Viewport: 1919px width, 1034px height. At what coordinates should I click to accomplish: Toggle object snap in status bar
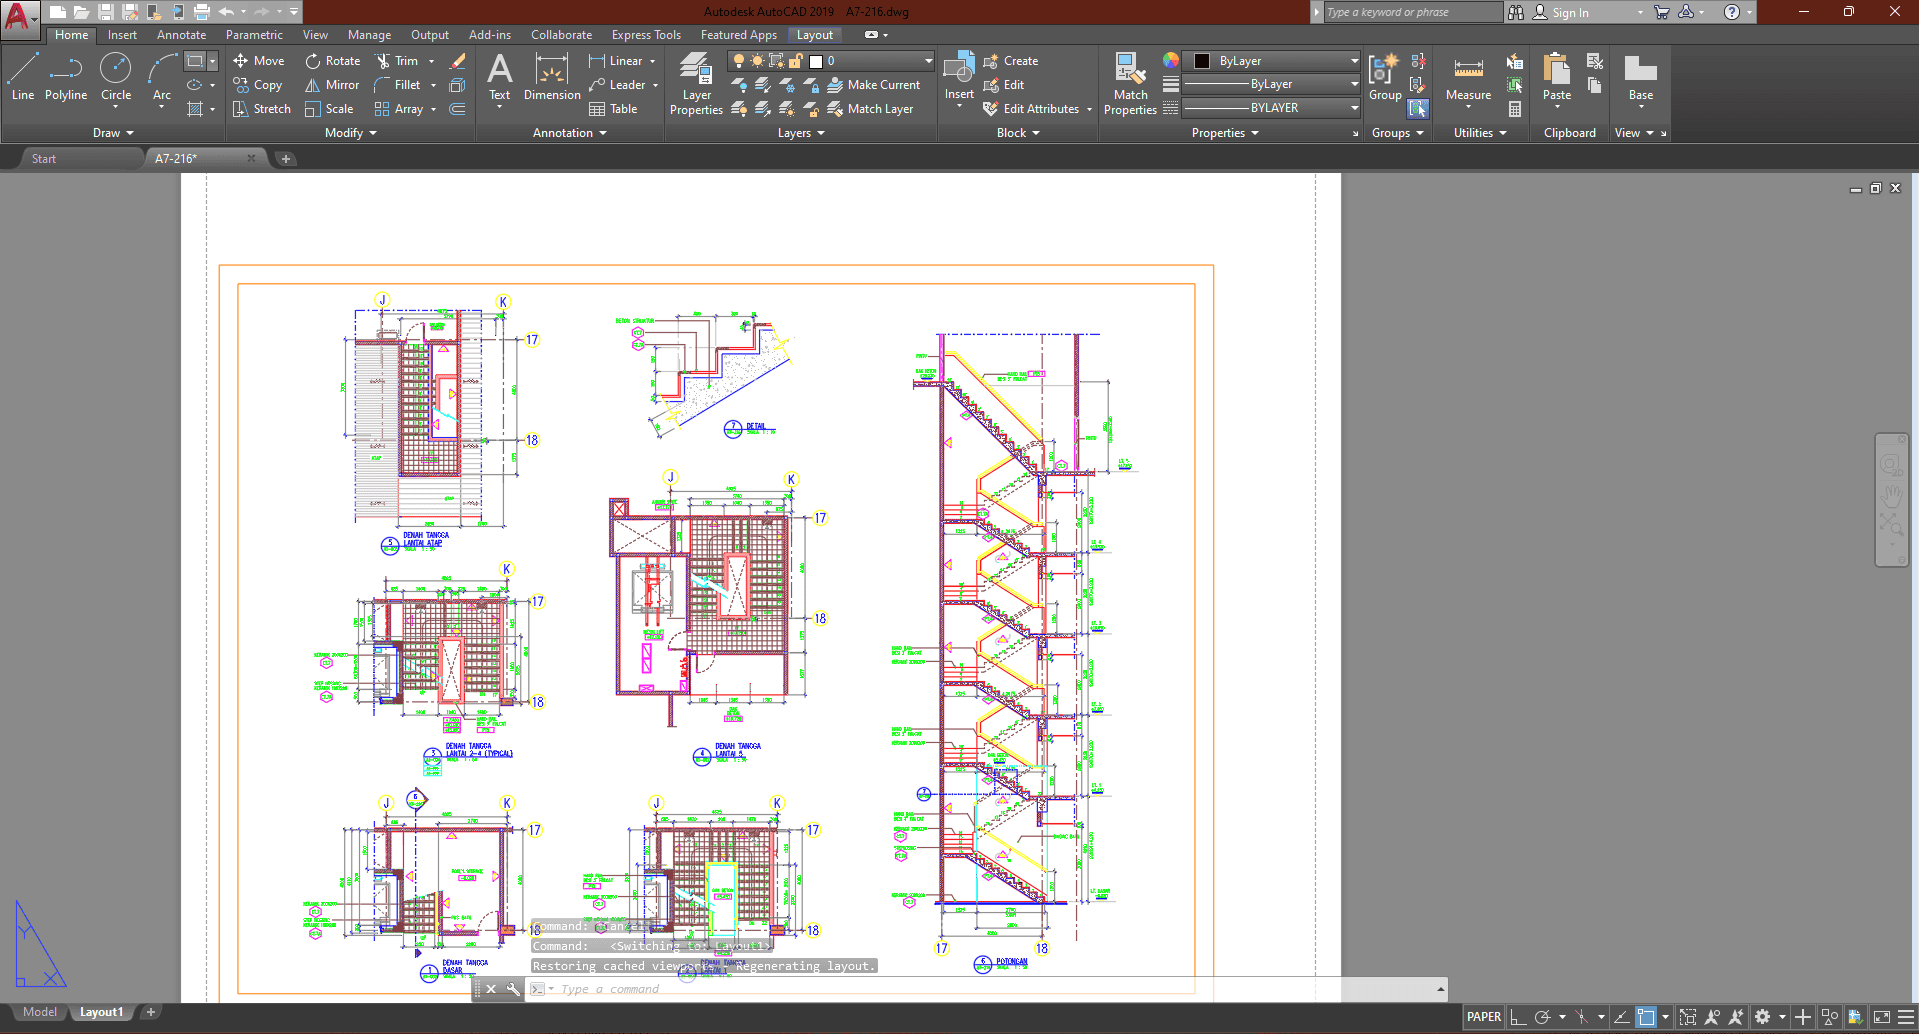(1646, 1017)
